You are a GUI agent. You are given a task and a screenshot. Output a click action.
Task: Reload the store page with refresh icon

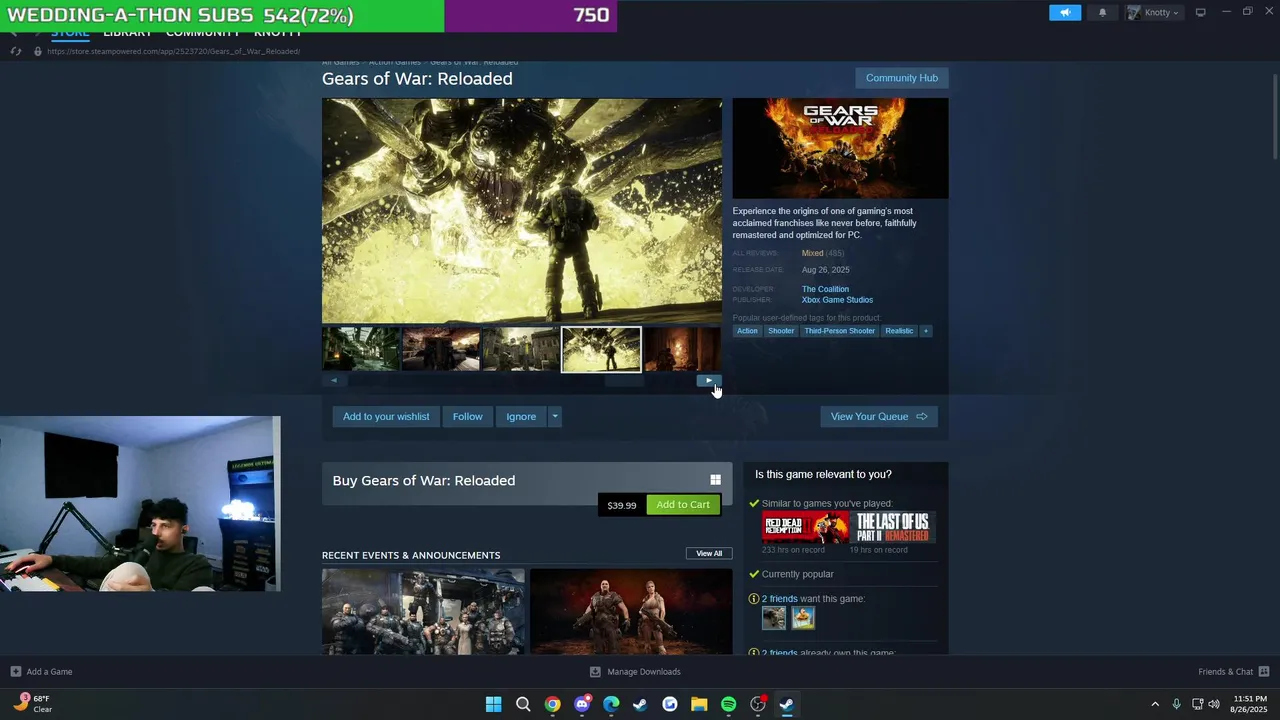[x=15, y=51]
